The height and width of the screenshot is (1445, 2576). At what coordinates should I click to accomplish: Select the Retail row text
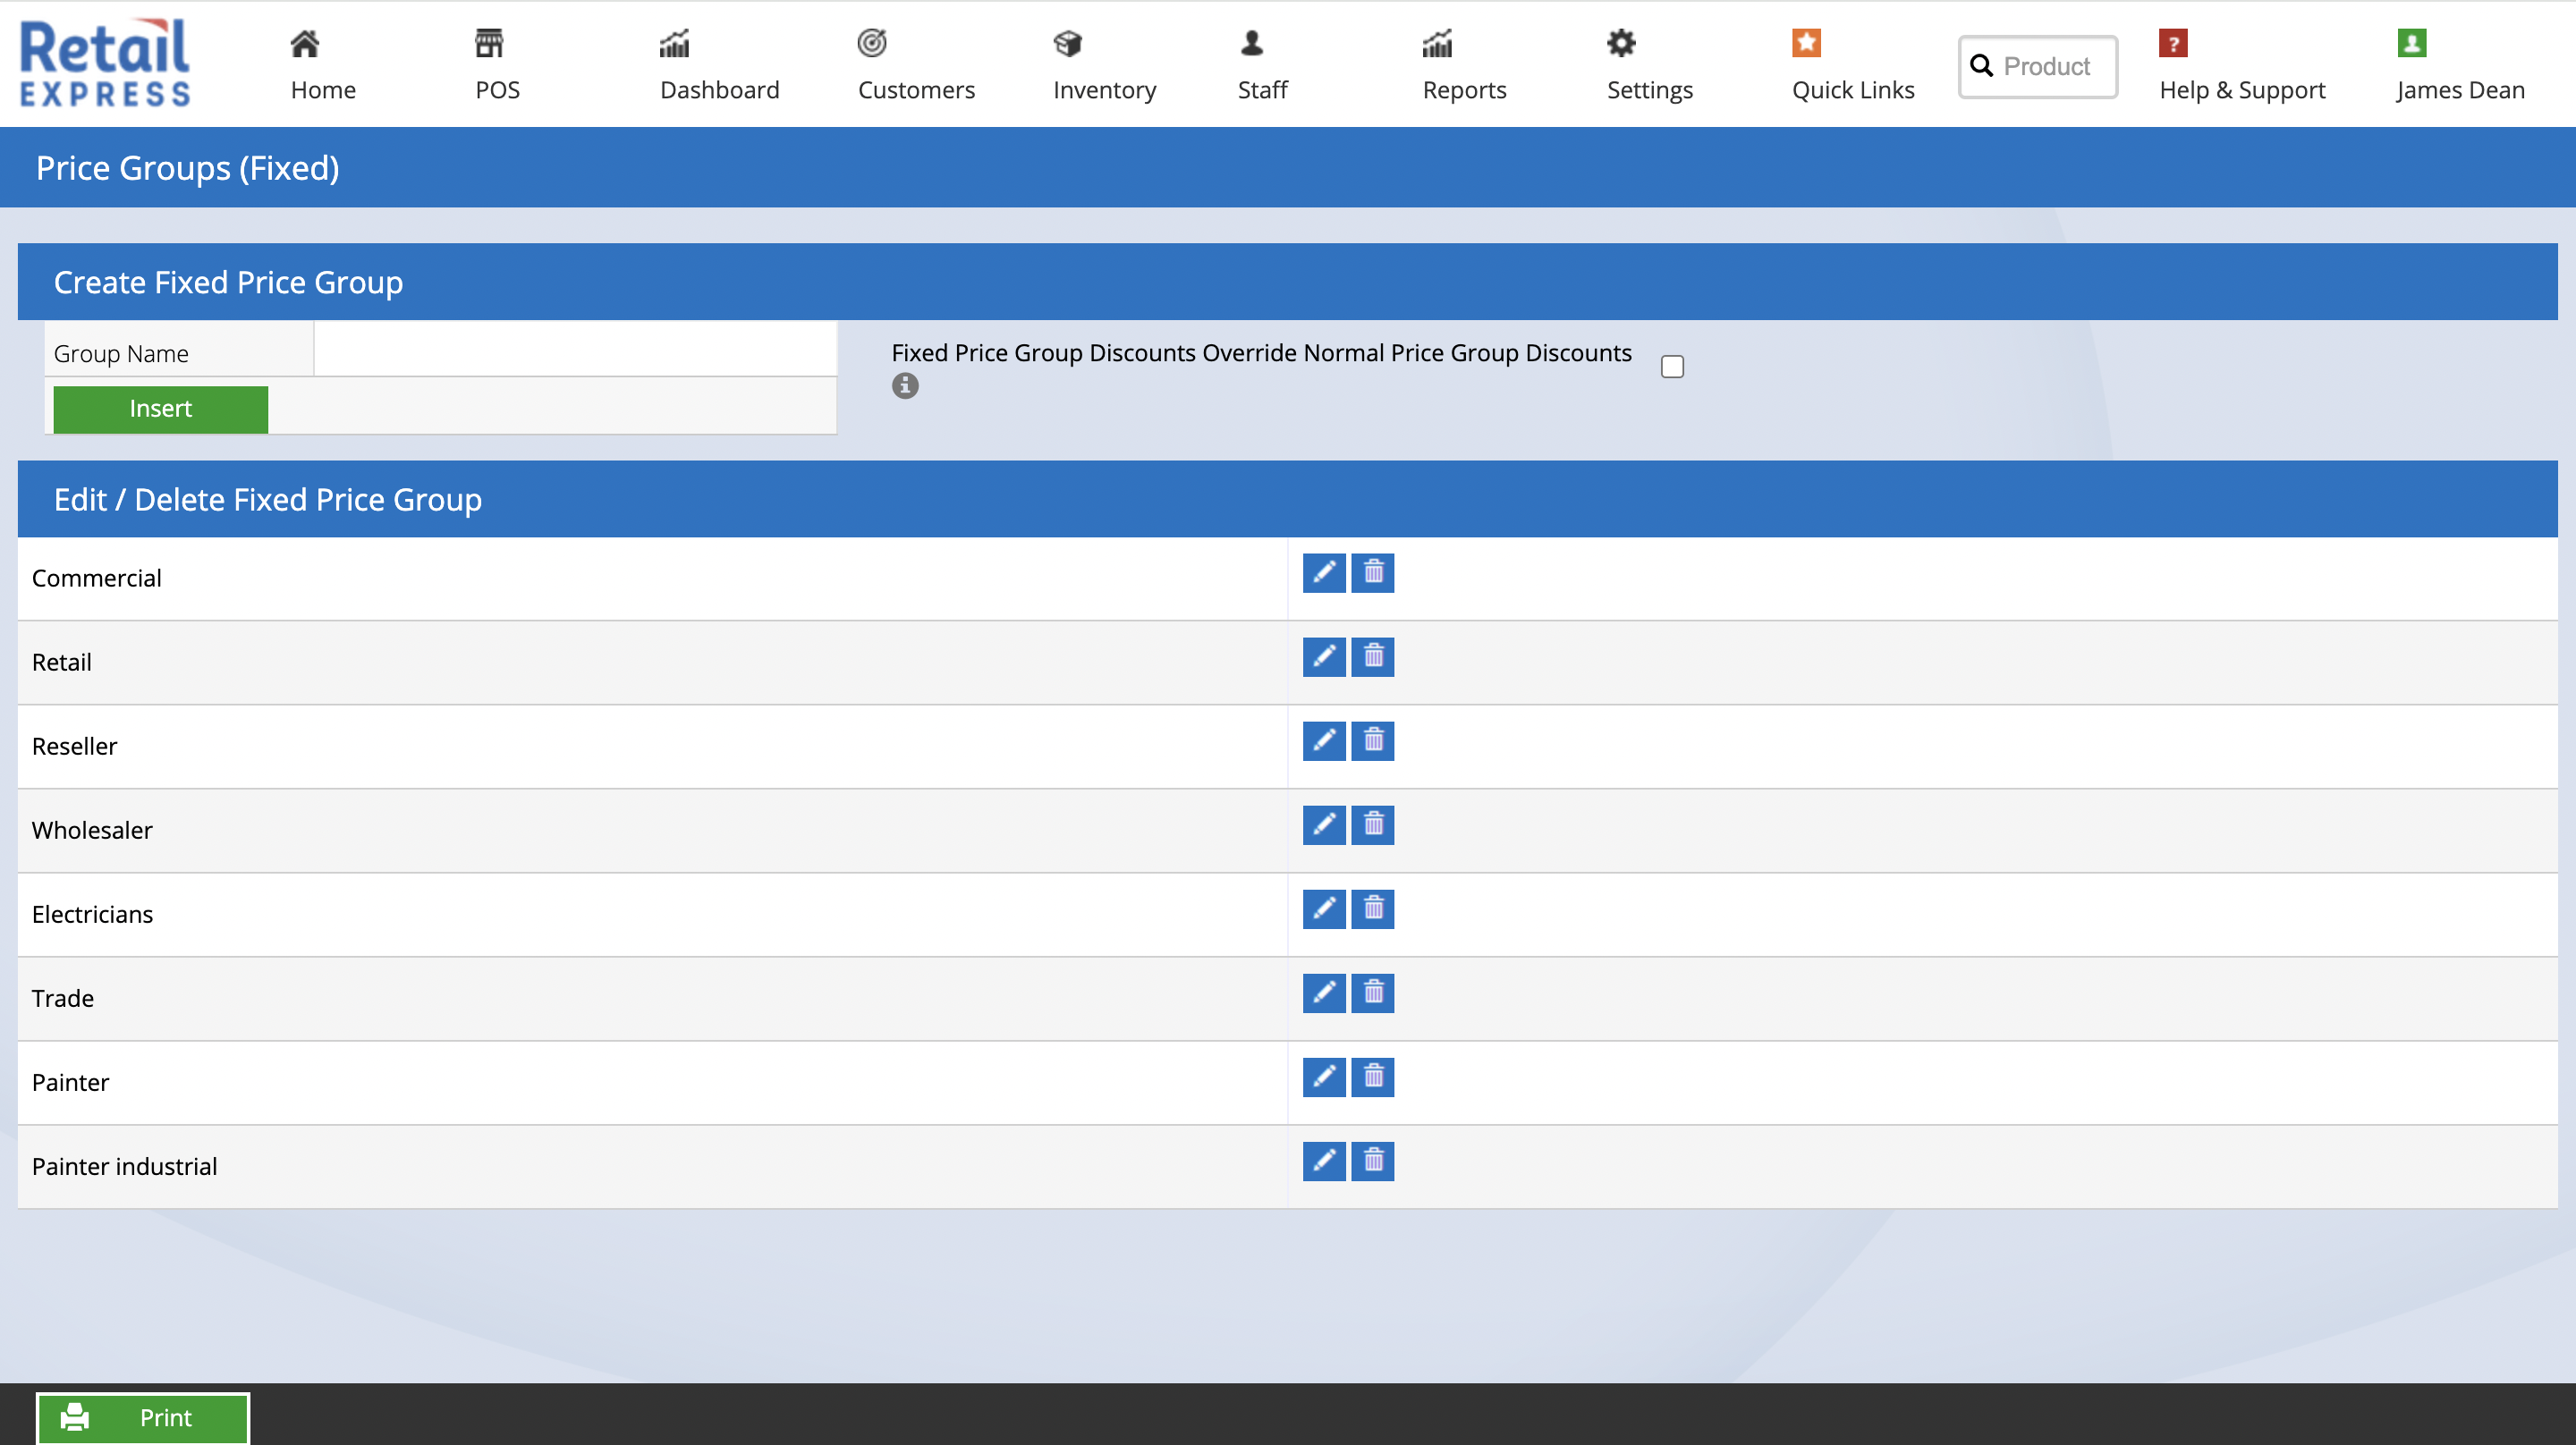[x=61, y=662]
